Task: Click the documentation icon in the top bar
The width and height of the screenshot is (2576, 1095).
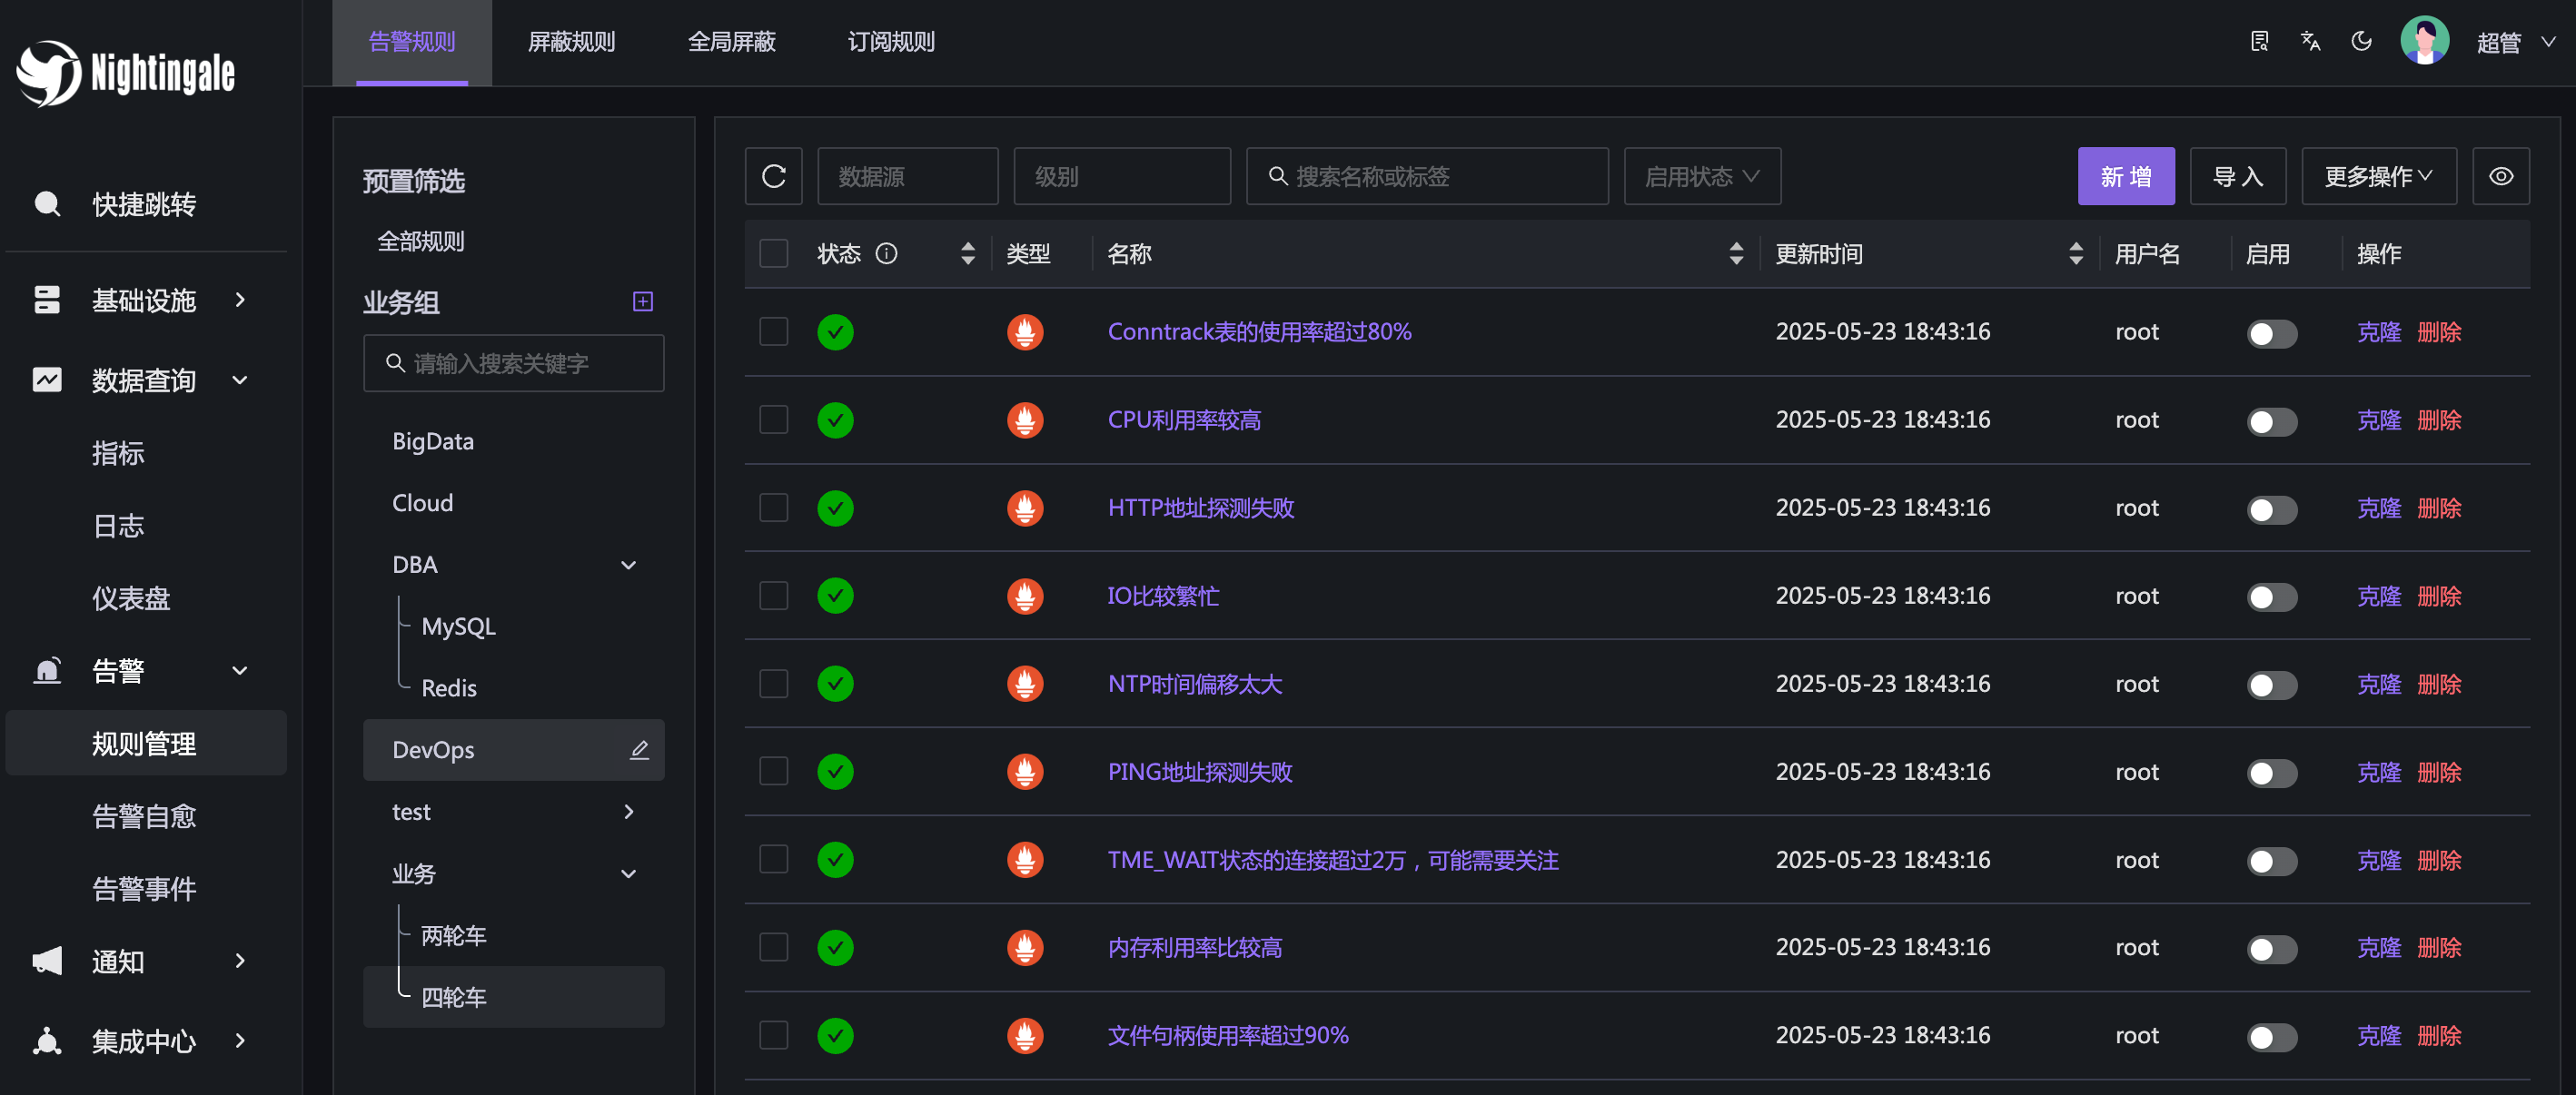Action: [x=2259, y=41]
